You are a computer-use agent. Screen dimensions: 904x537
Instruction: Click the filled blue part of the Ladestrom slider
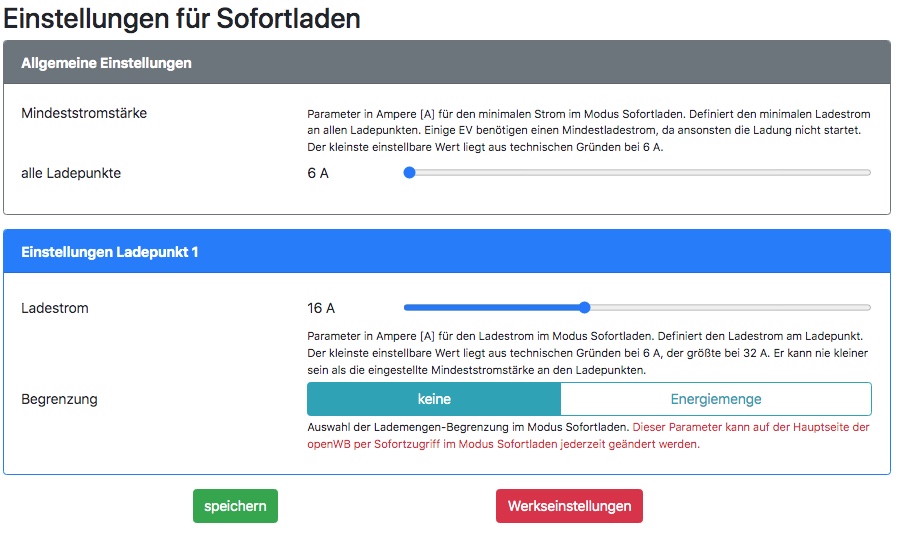click(x=490, y=308)
